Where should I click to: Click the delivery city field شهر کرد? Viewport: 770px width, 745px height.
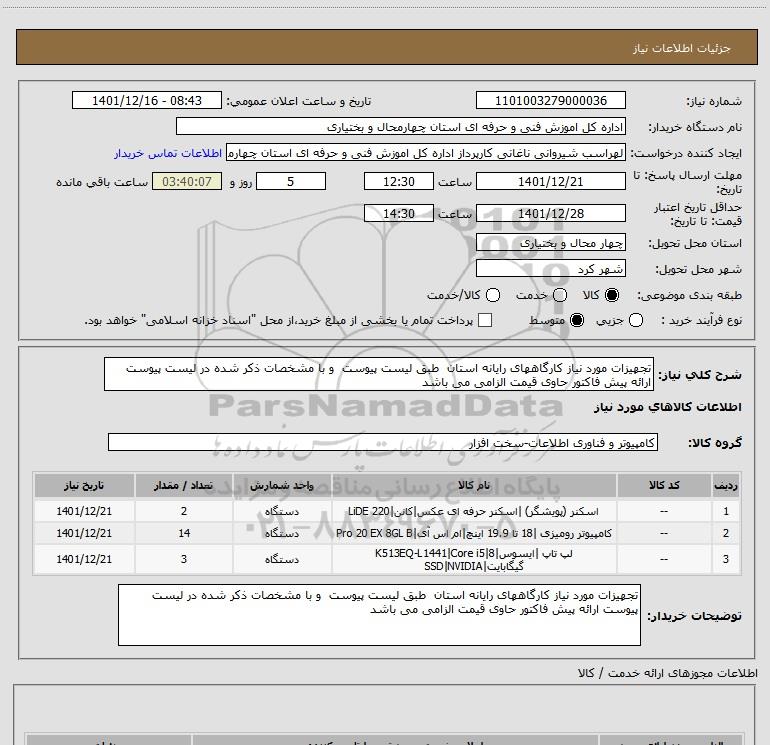tap(550, 269)
